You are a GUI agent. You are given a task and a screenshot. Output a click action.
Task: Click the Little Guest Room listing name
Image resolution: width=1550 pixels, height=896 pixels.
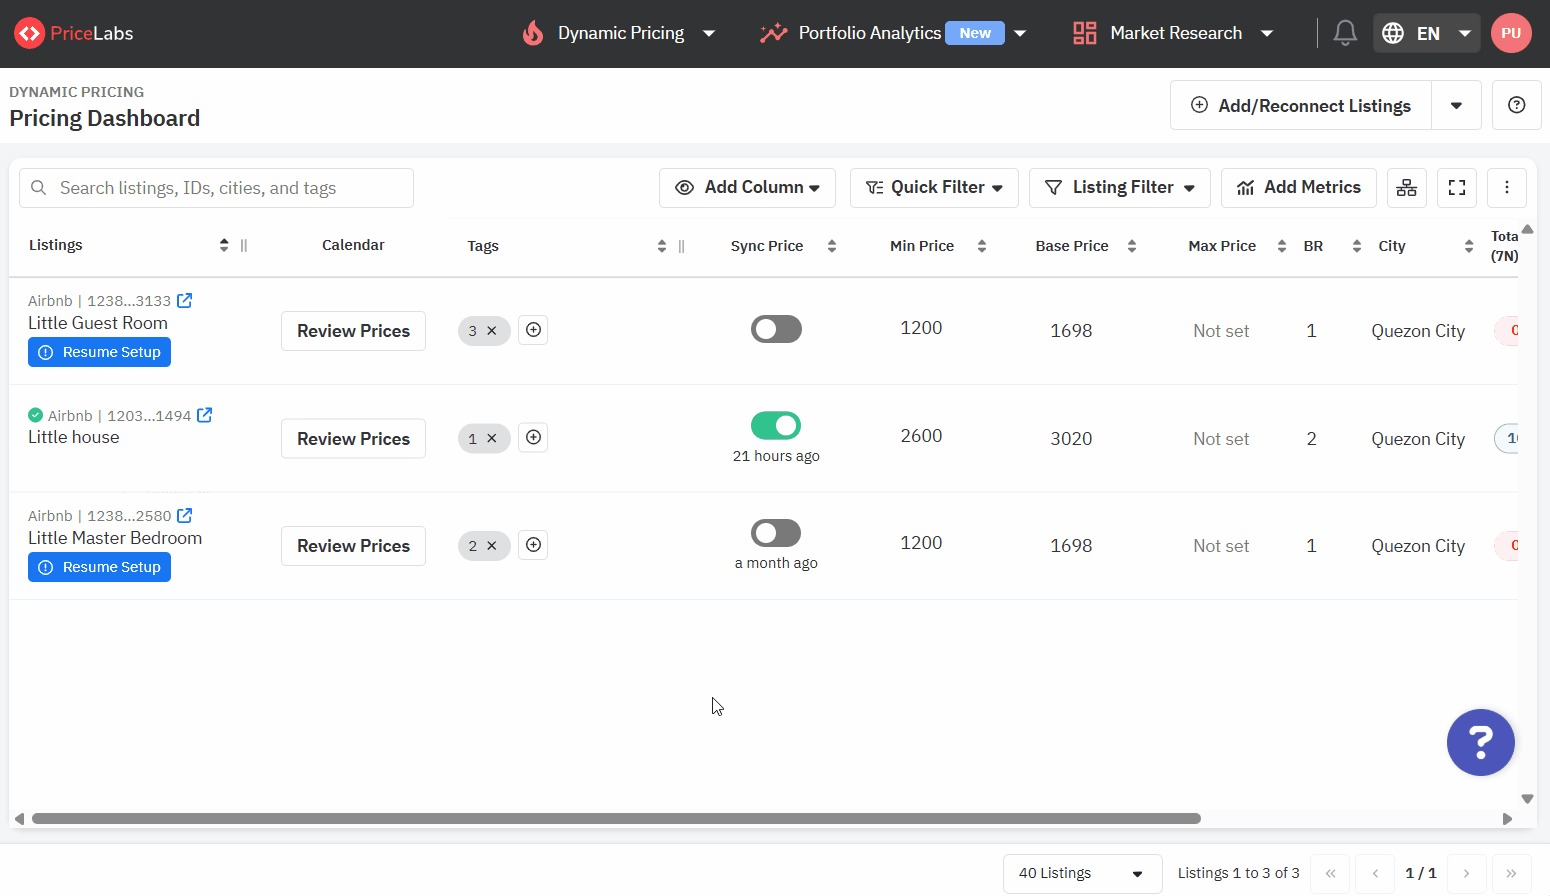pos(98,323)
